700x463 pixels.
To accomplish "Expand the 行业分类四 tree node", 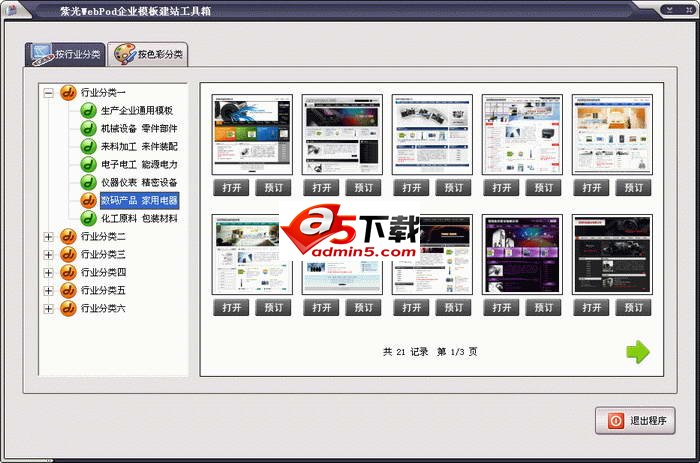I will (48, 272).
